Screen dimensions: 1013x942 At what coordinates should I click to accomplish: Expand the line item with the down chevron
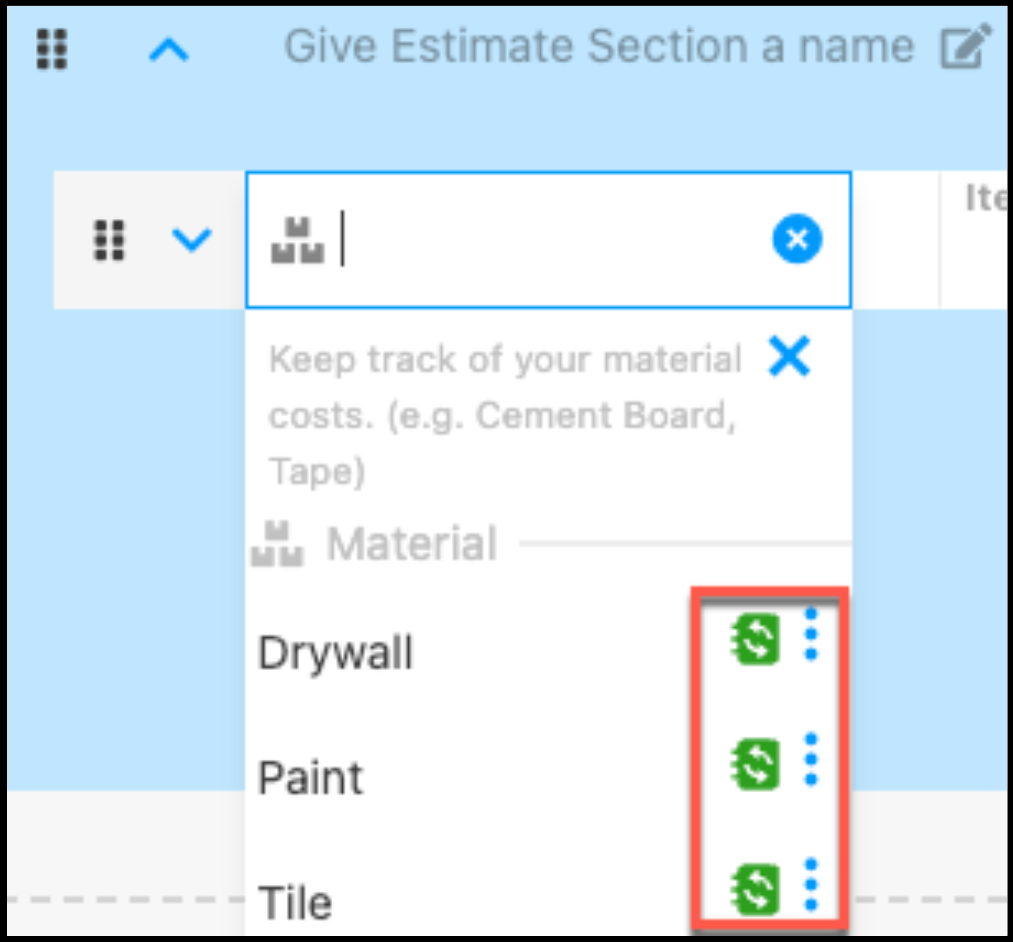191,240
